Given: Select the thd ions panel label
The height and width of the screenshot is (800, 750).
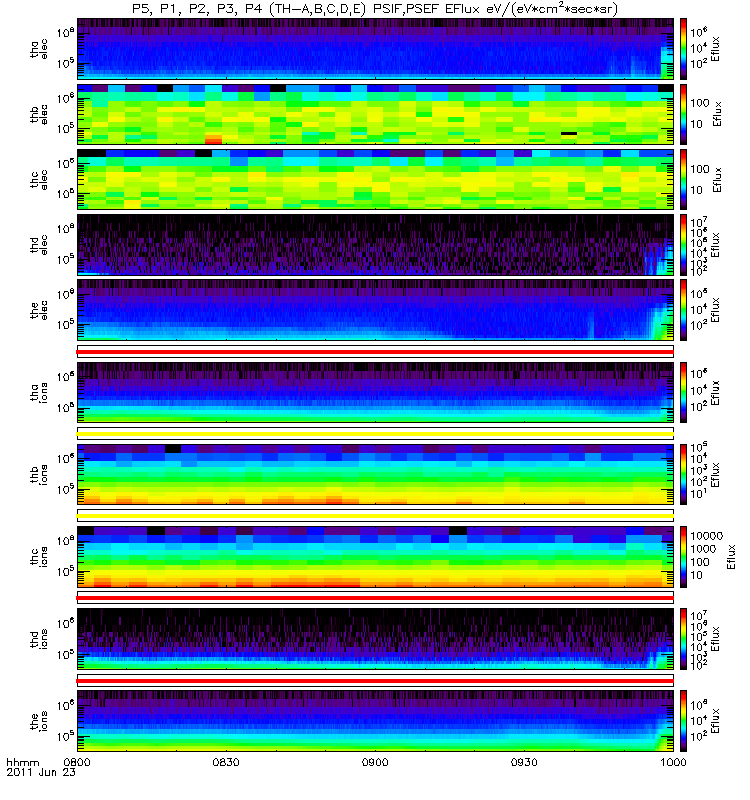Looking at the screenshot, I should coord(39,639).
